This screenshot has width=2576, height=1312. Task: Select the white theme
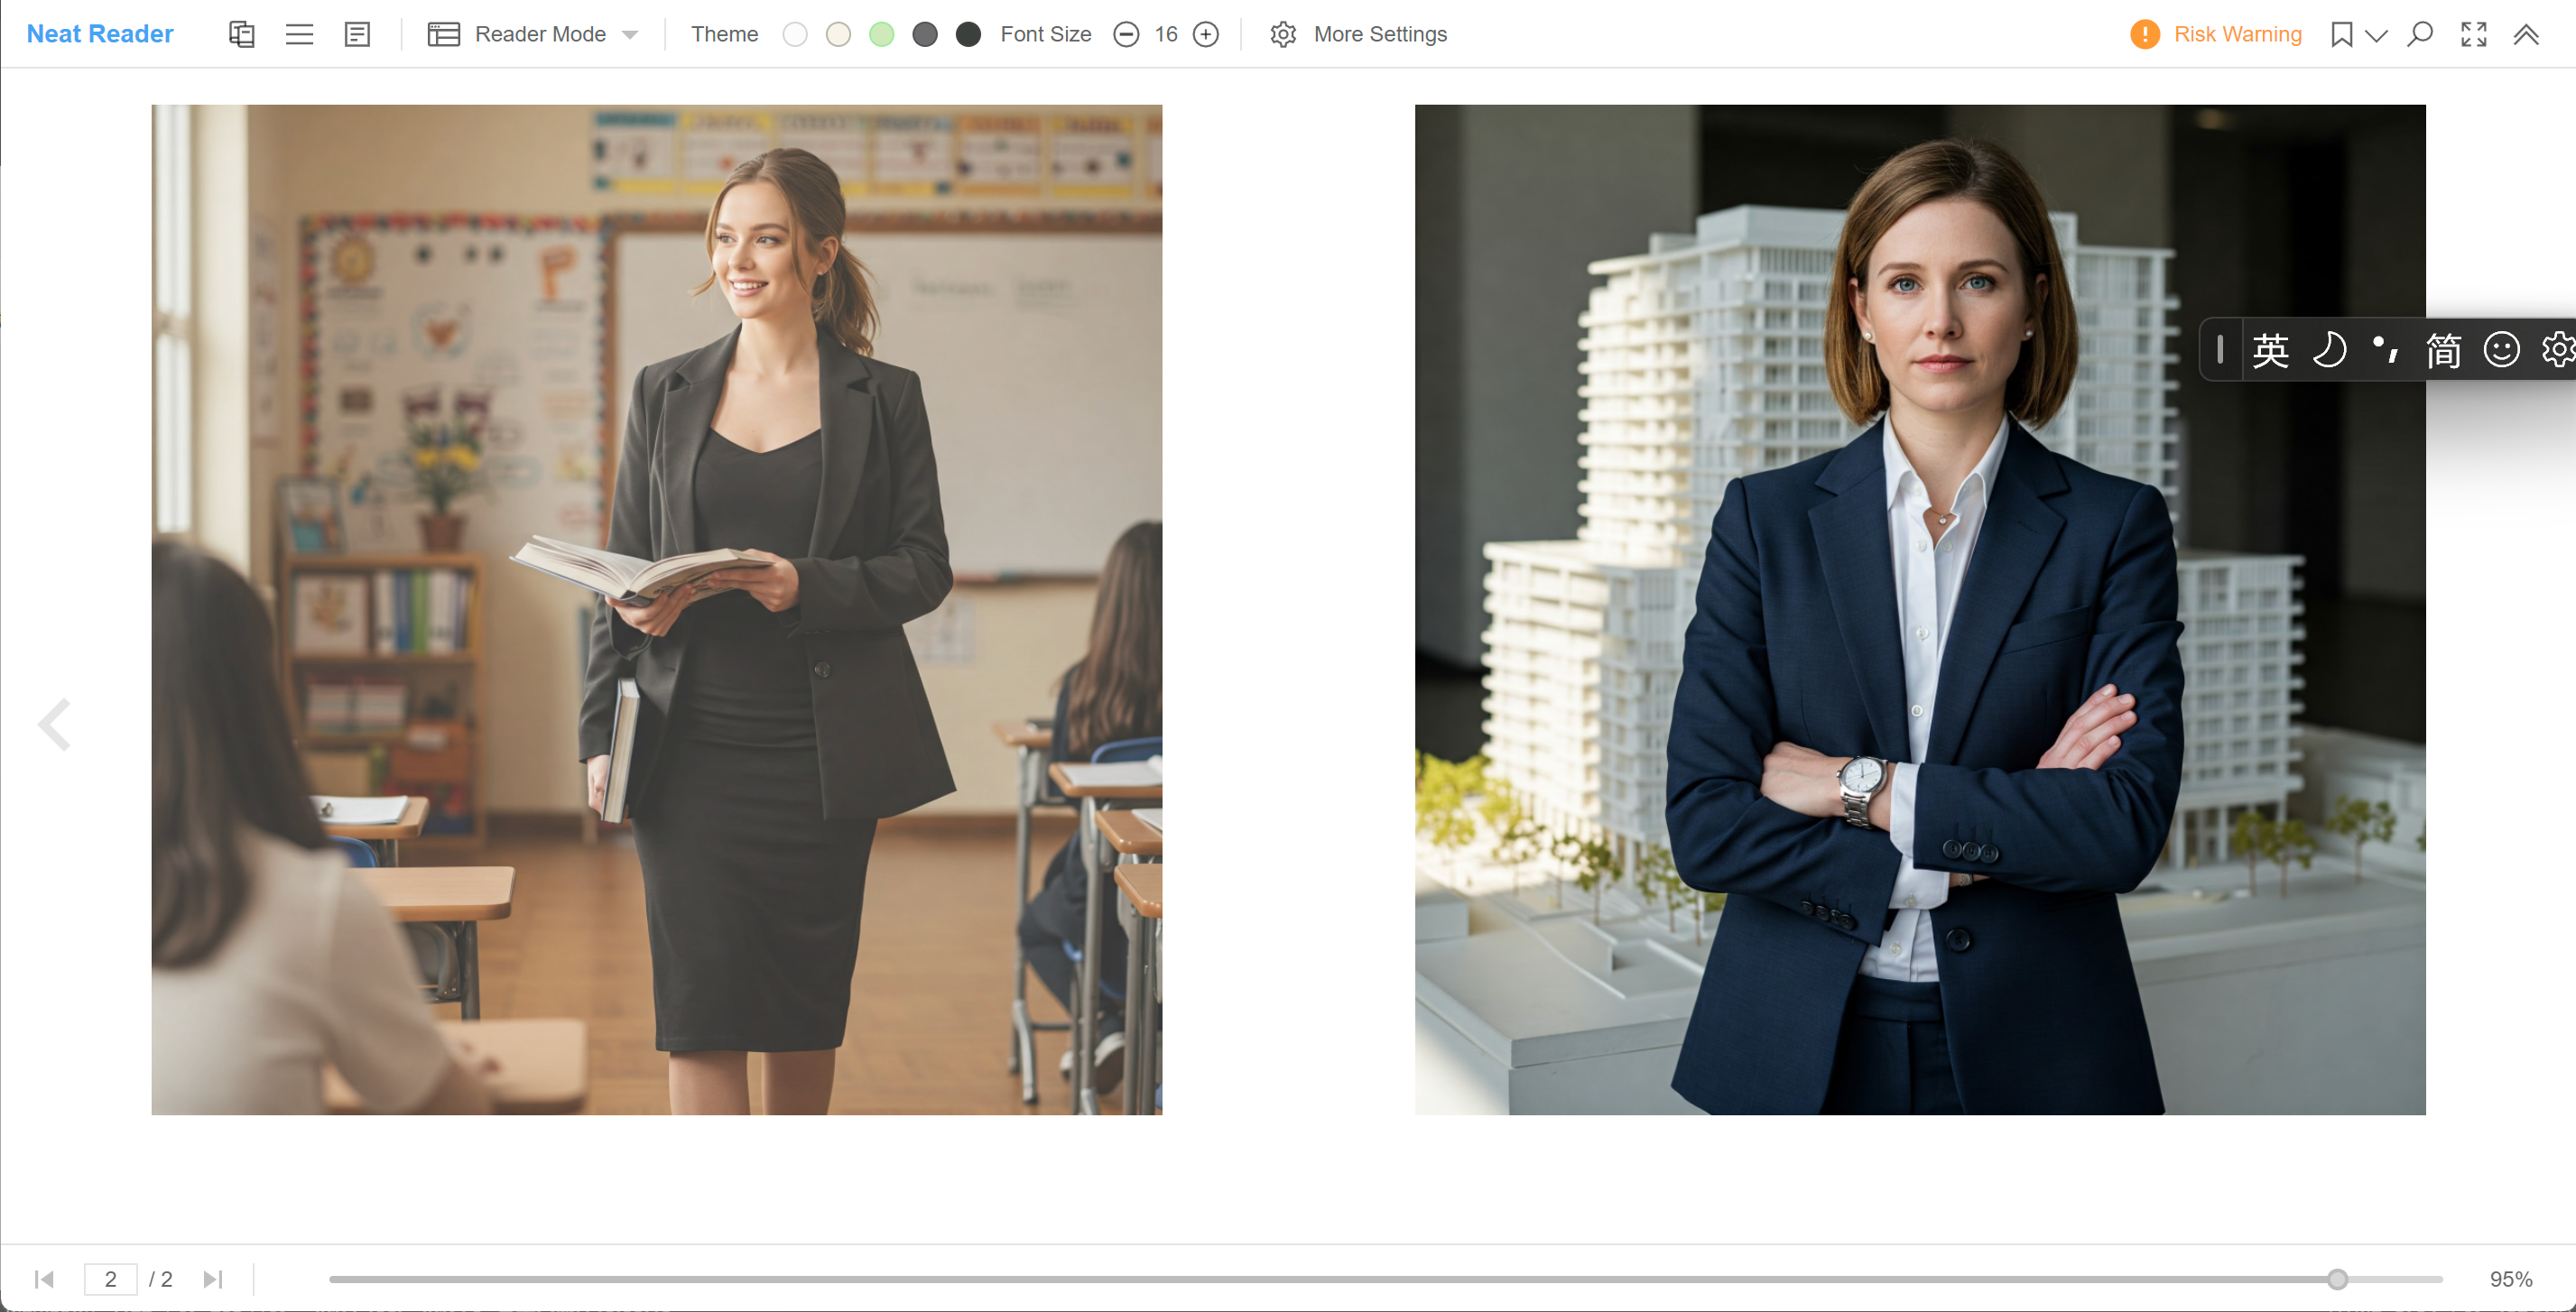point(795,34)
